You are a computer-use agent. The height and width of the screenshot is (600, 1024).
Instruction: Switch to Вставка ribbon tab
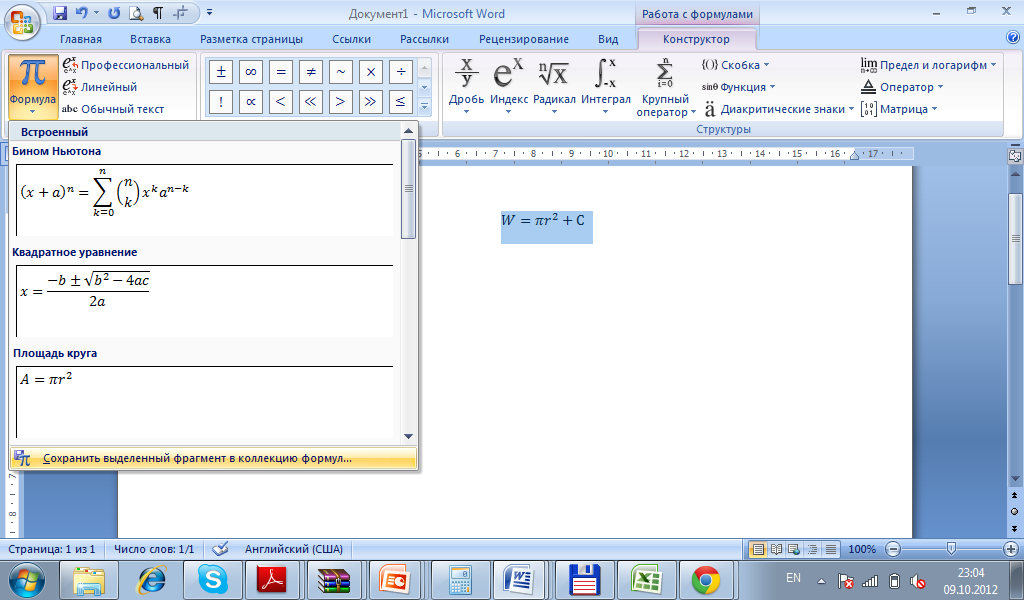tap(150, 39)
